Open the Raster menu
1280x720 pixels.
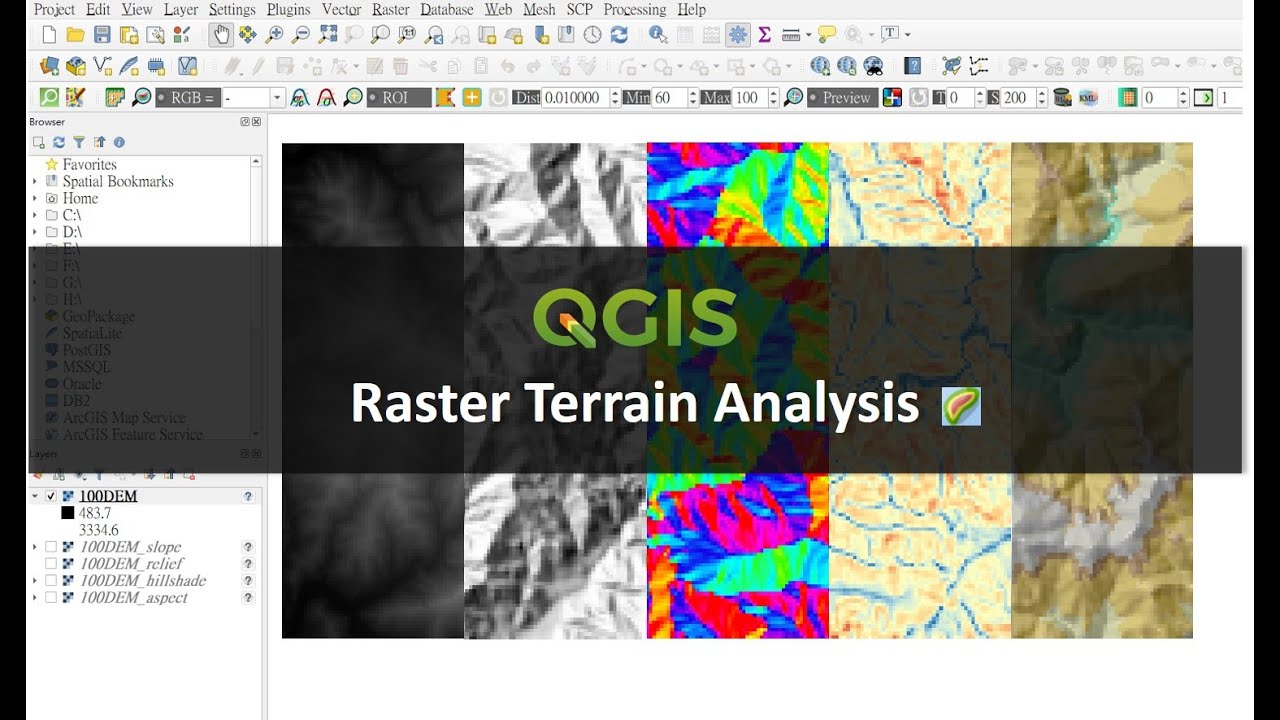point(391,9)
